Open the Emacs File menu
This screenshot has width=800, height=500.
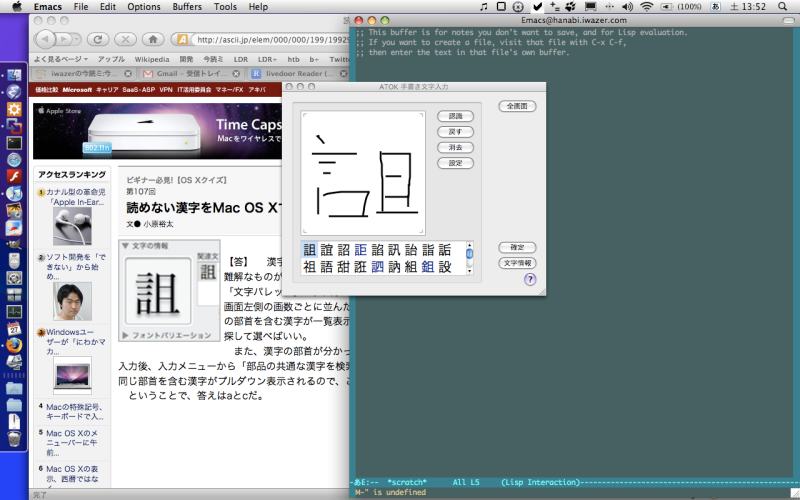[81, 7]
